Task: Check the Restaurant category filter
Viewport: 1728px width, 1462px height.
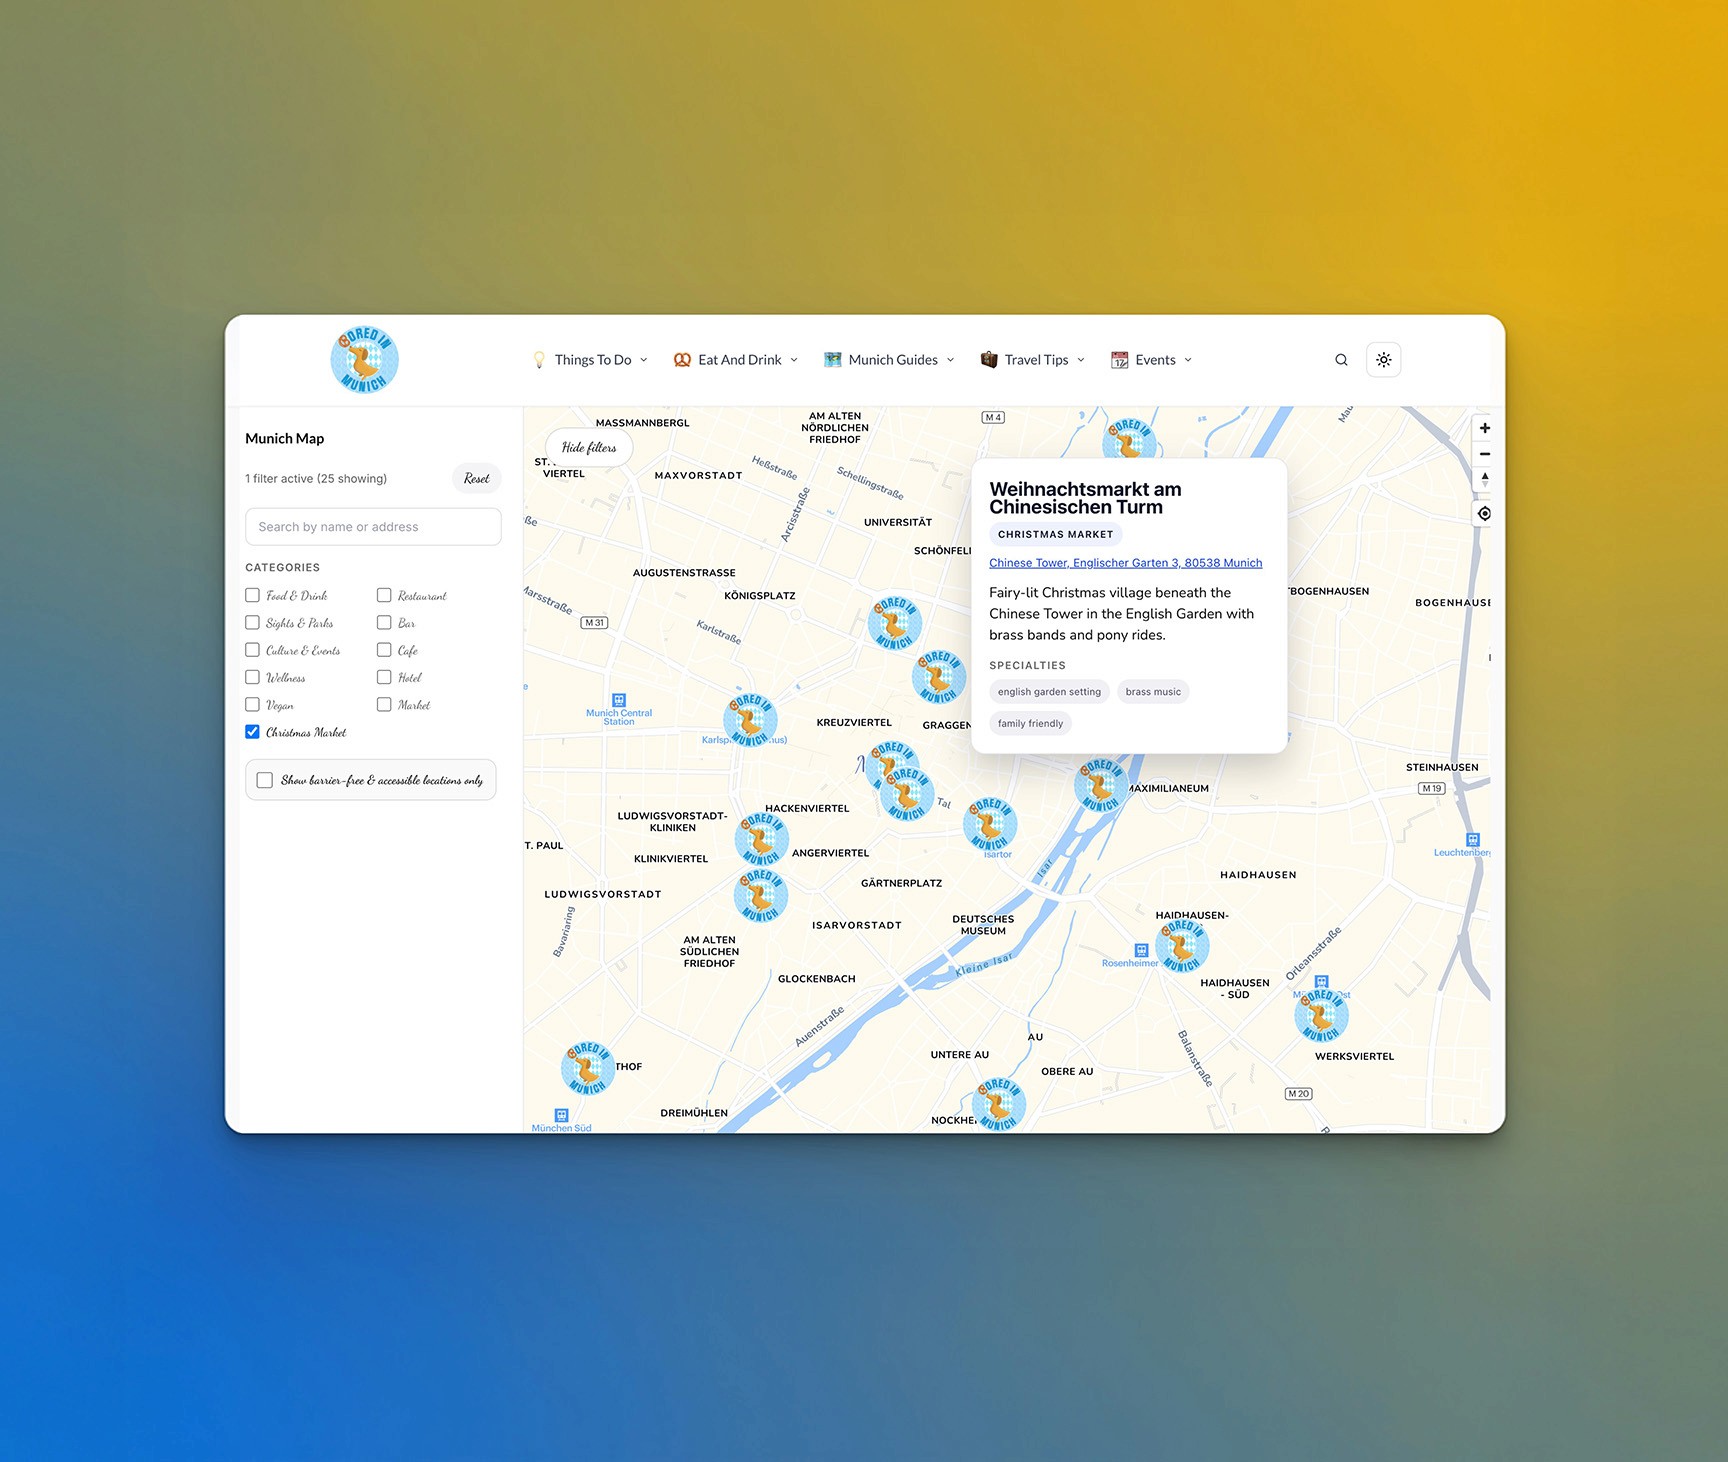Action: pyautogui.click(x=384, y=595)
